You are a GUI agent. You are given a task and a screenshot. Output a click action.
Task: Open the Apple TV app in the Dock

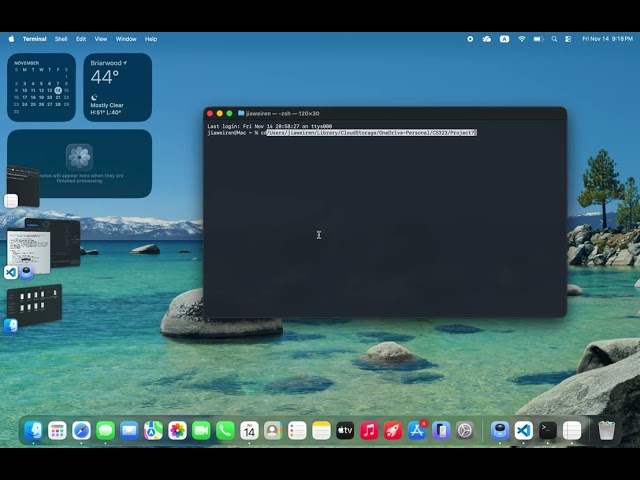pos(345,430)
